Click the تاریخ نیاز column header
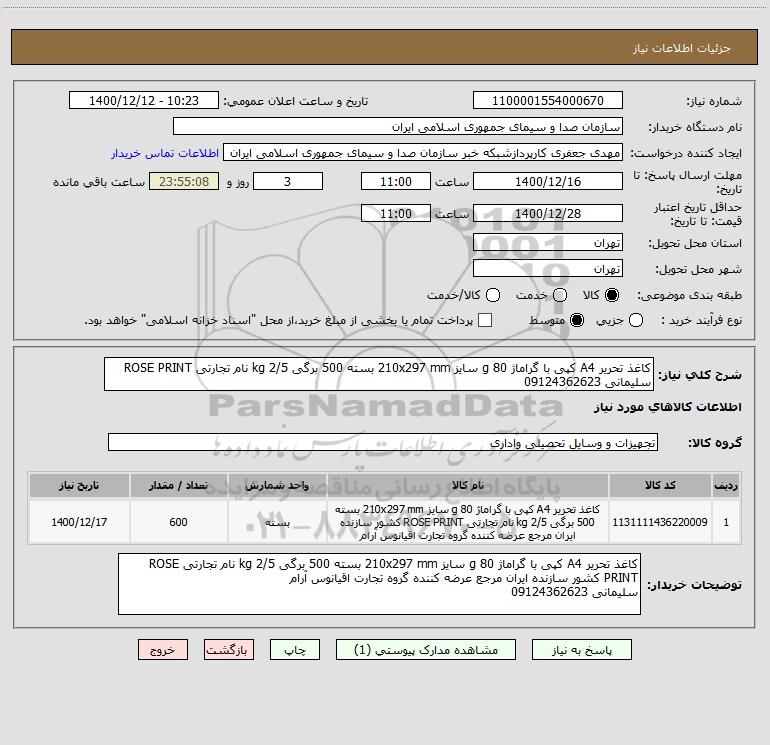 point(79,486)
